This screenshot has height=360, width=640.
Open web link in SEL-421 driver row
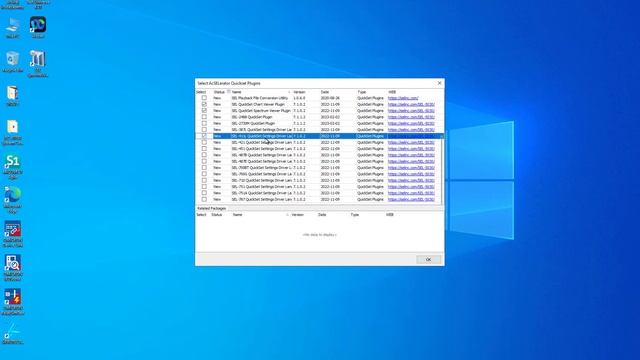click(411, 142)
